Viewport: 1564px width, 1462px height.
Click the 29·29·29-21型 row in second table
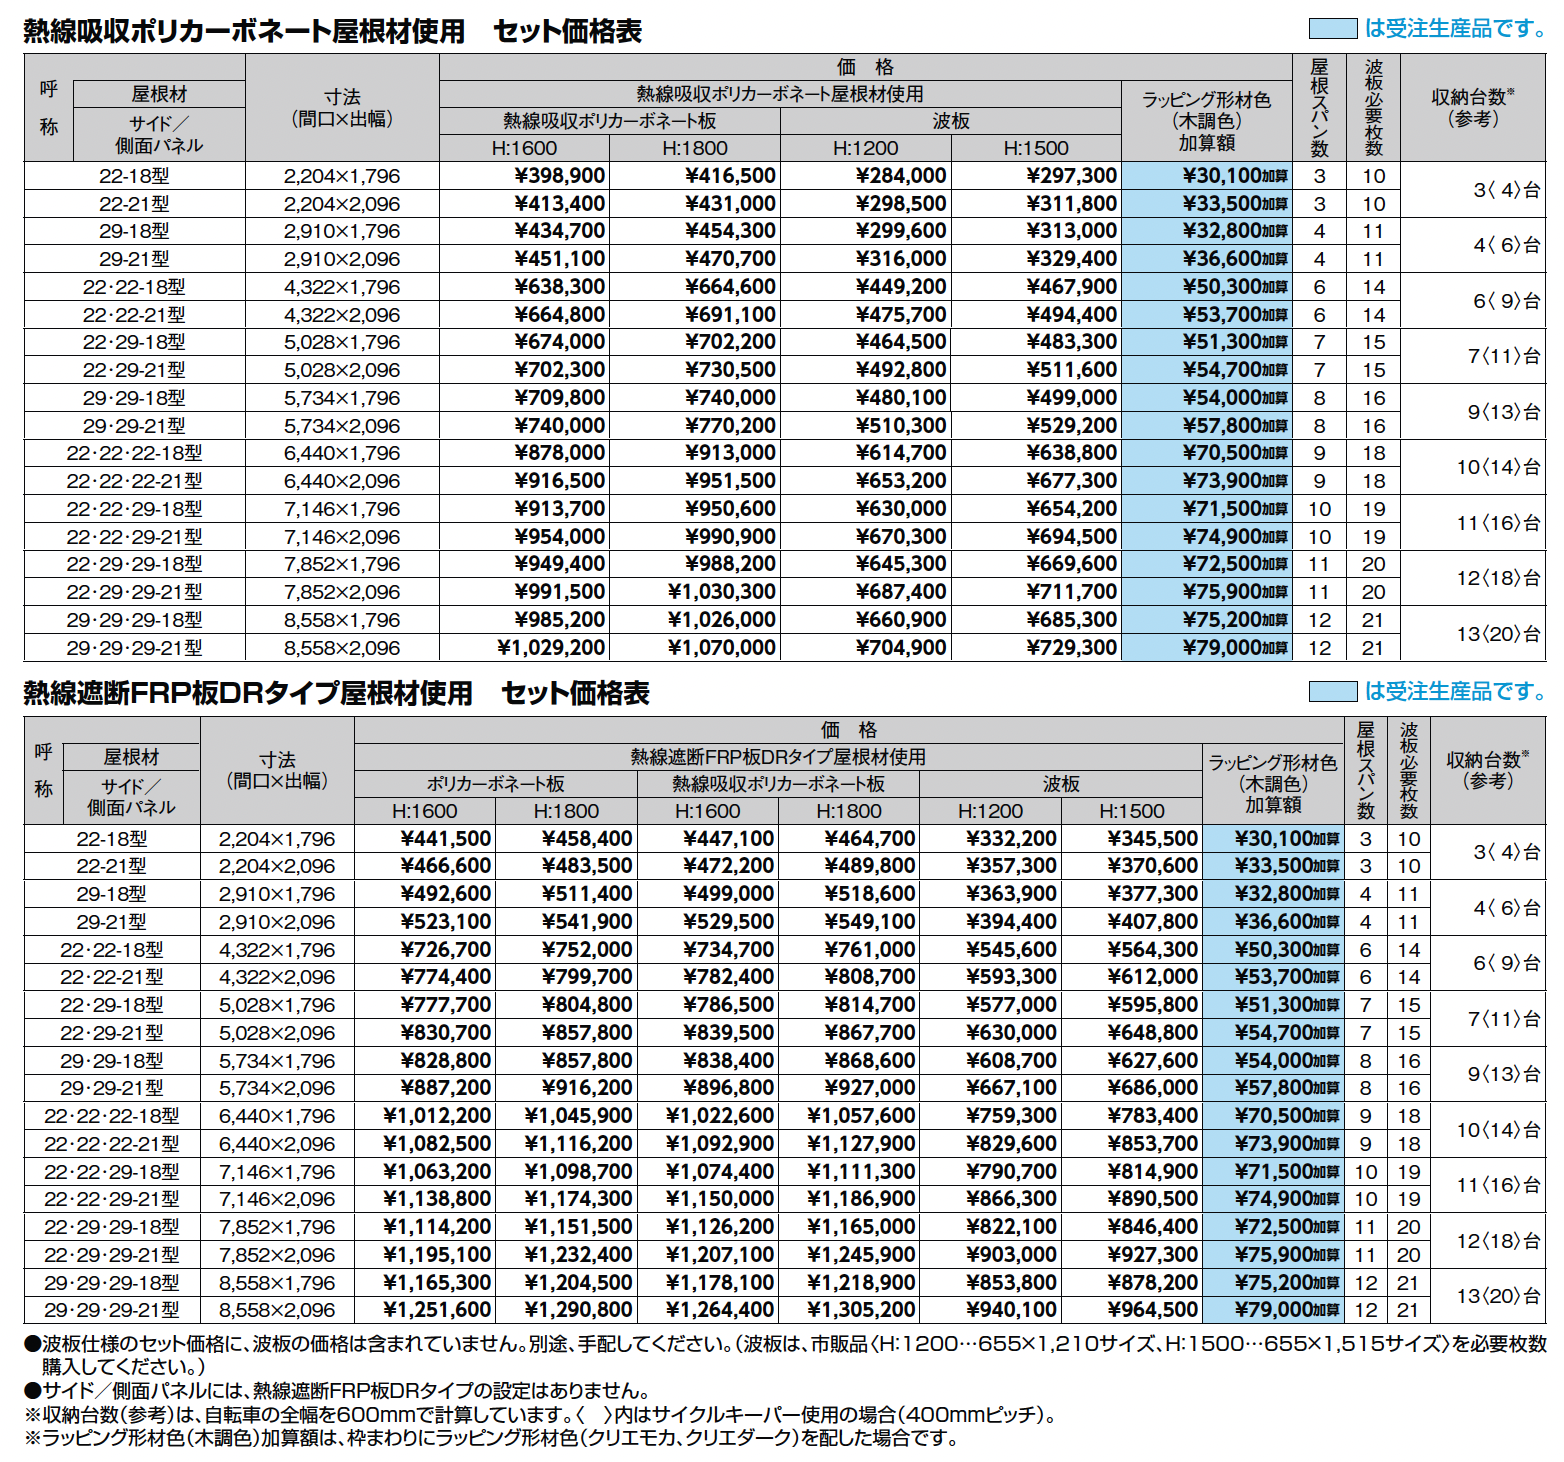(x=112, y=1310)
